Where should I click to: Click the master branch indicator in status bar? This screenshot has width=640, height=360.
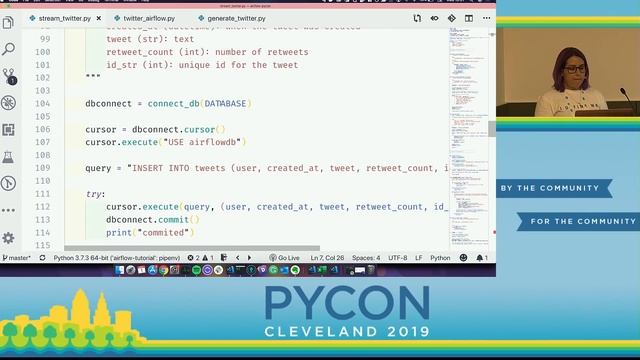click(x=16, y=258)
